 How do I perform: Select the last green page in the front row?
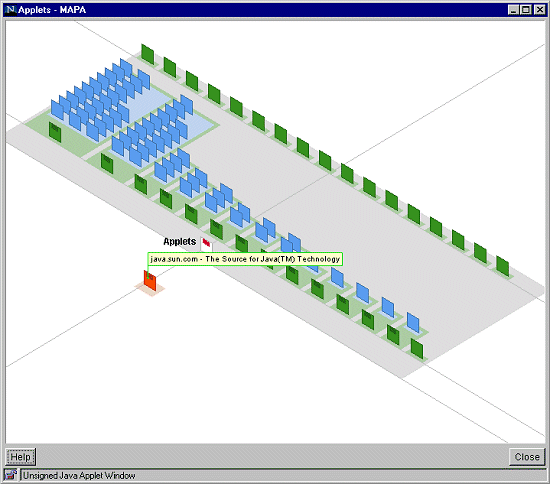[x=417, y=349]
